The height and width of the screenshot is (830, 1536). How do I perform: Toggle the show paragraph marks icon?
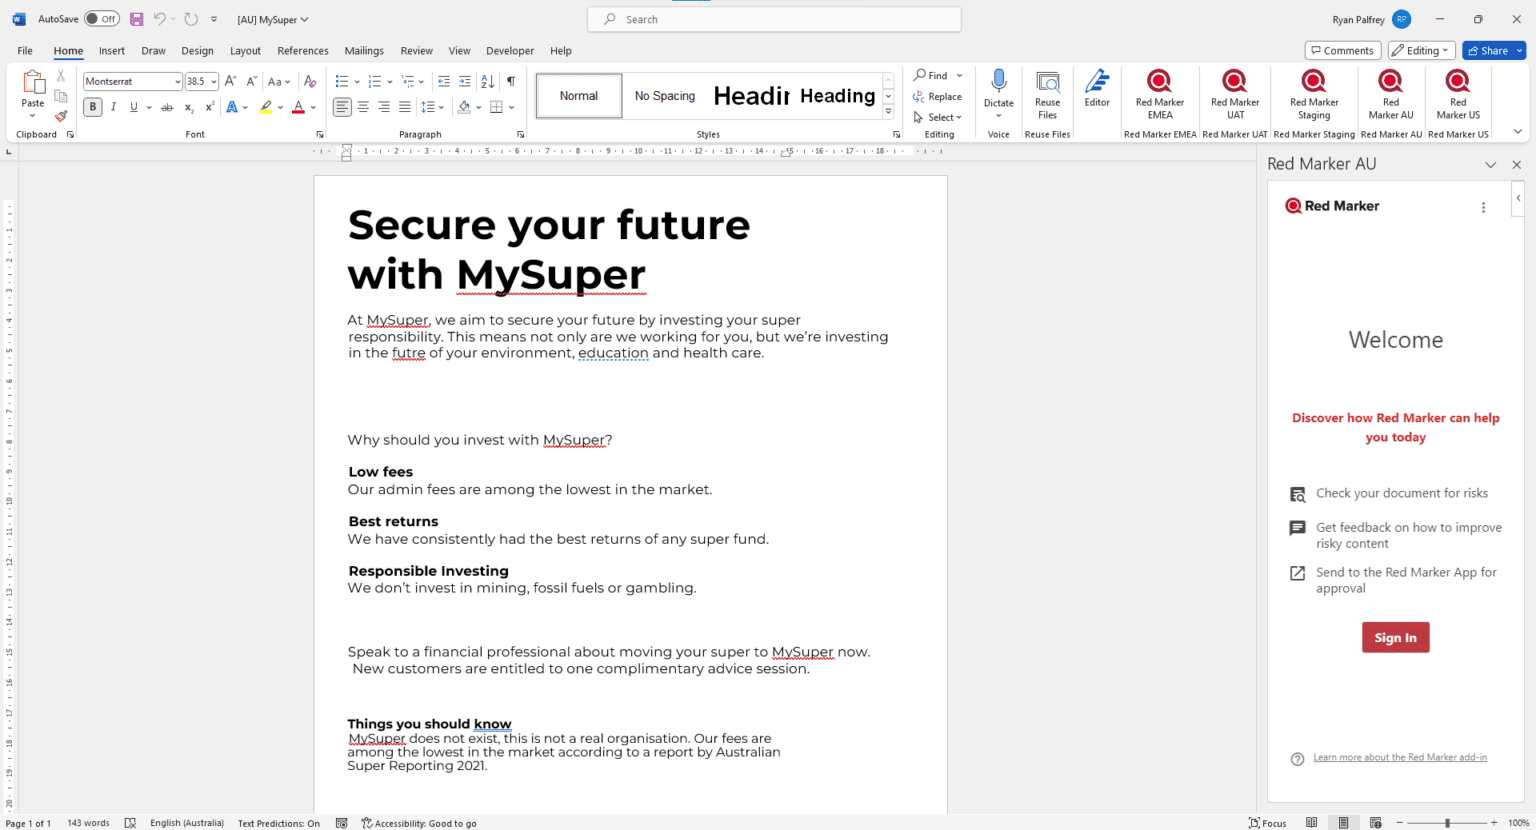click(x=511, y=81)
